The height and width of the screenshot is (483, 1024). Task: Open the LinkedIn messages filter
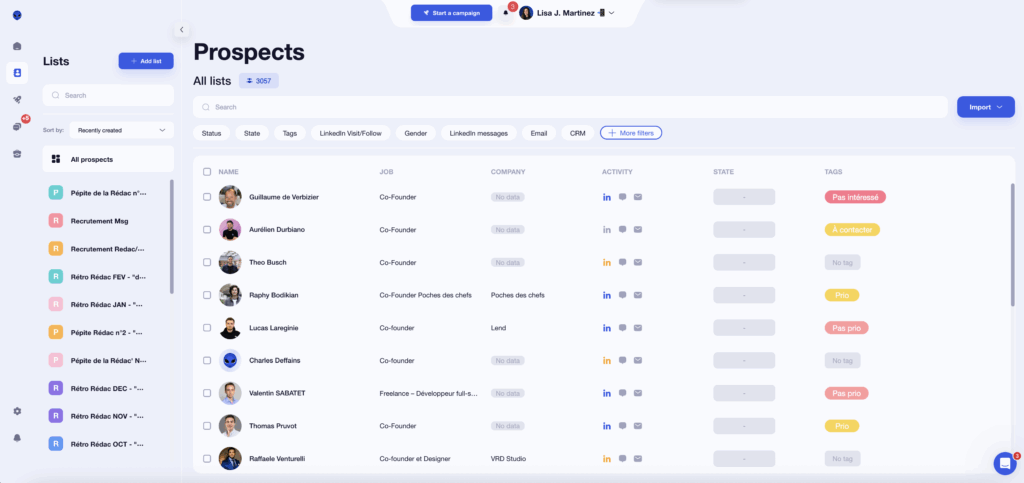click(x=478, y=133)
